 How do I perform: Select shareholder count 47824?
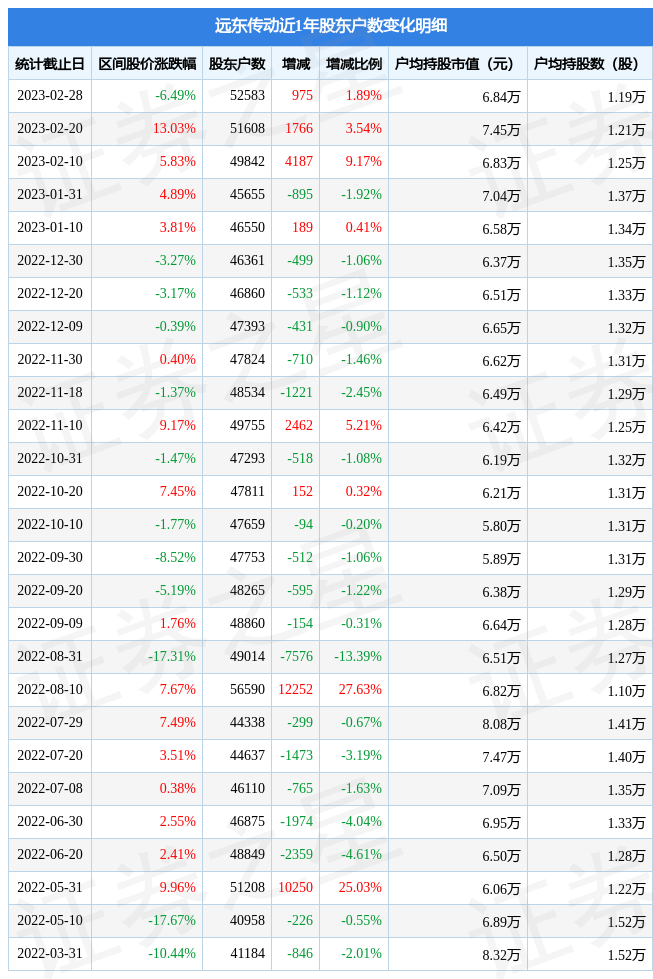click(247, 360)
